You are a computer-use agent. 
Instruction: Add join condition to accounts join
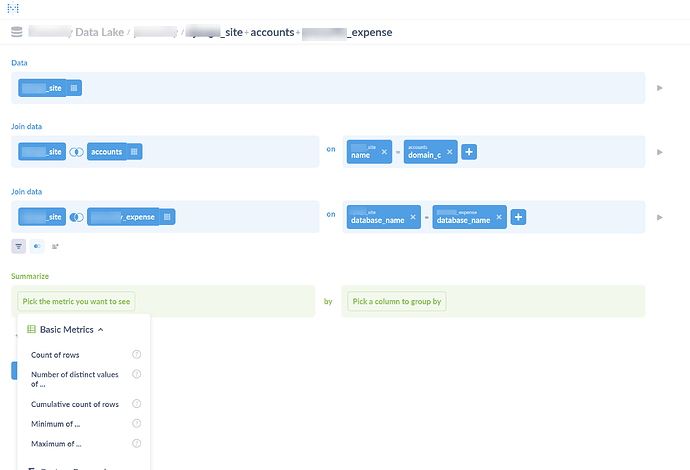point(469,152)
